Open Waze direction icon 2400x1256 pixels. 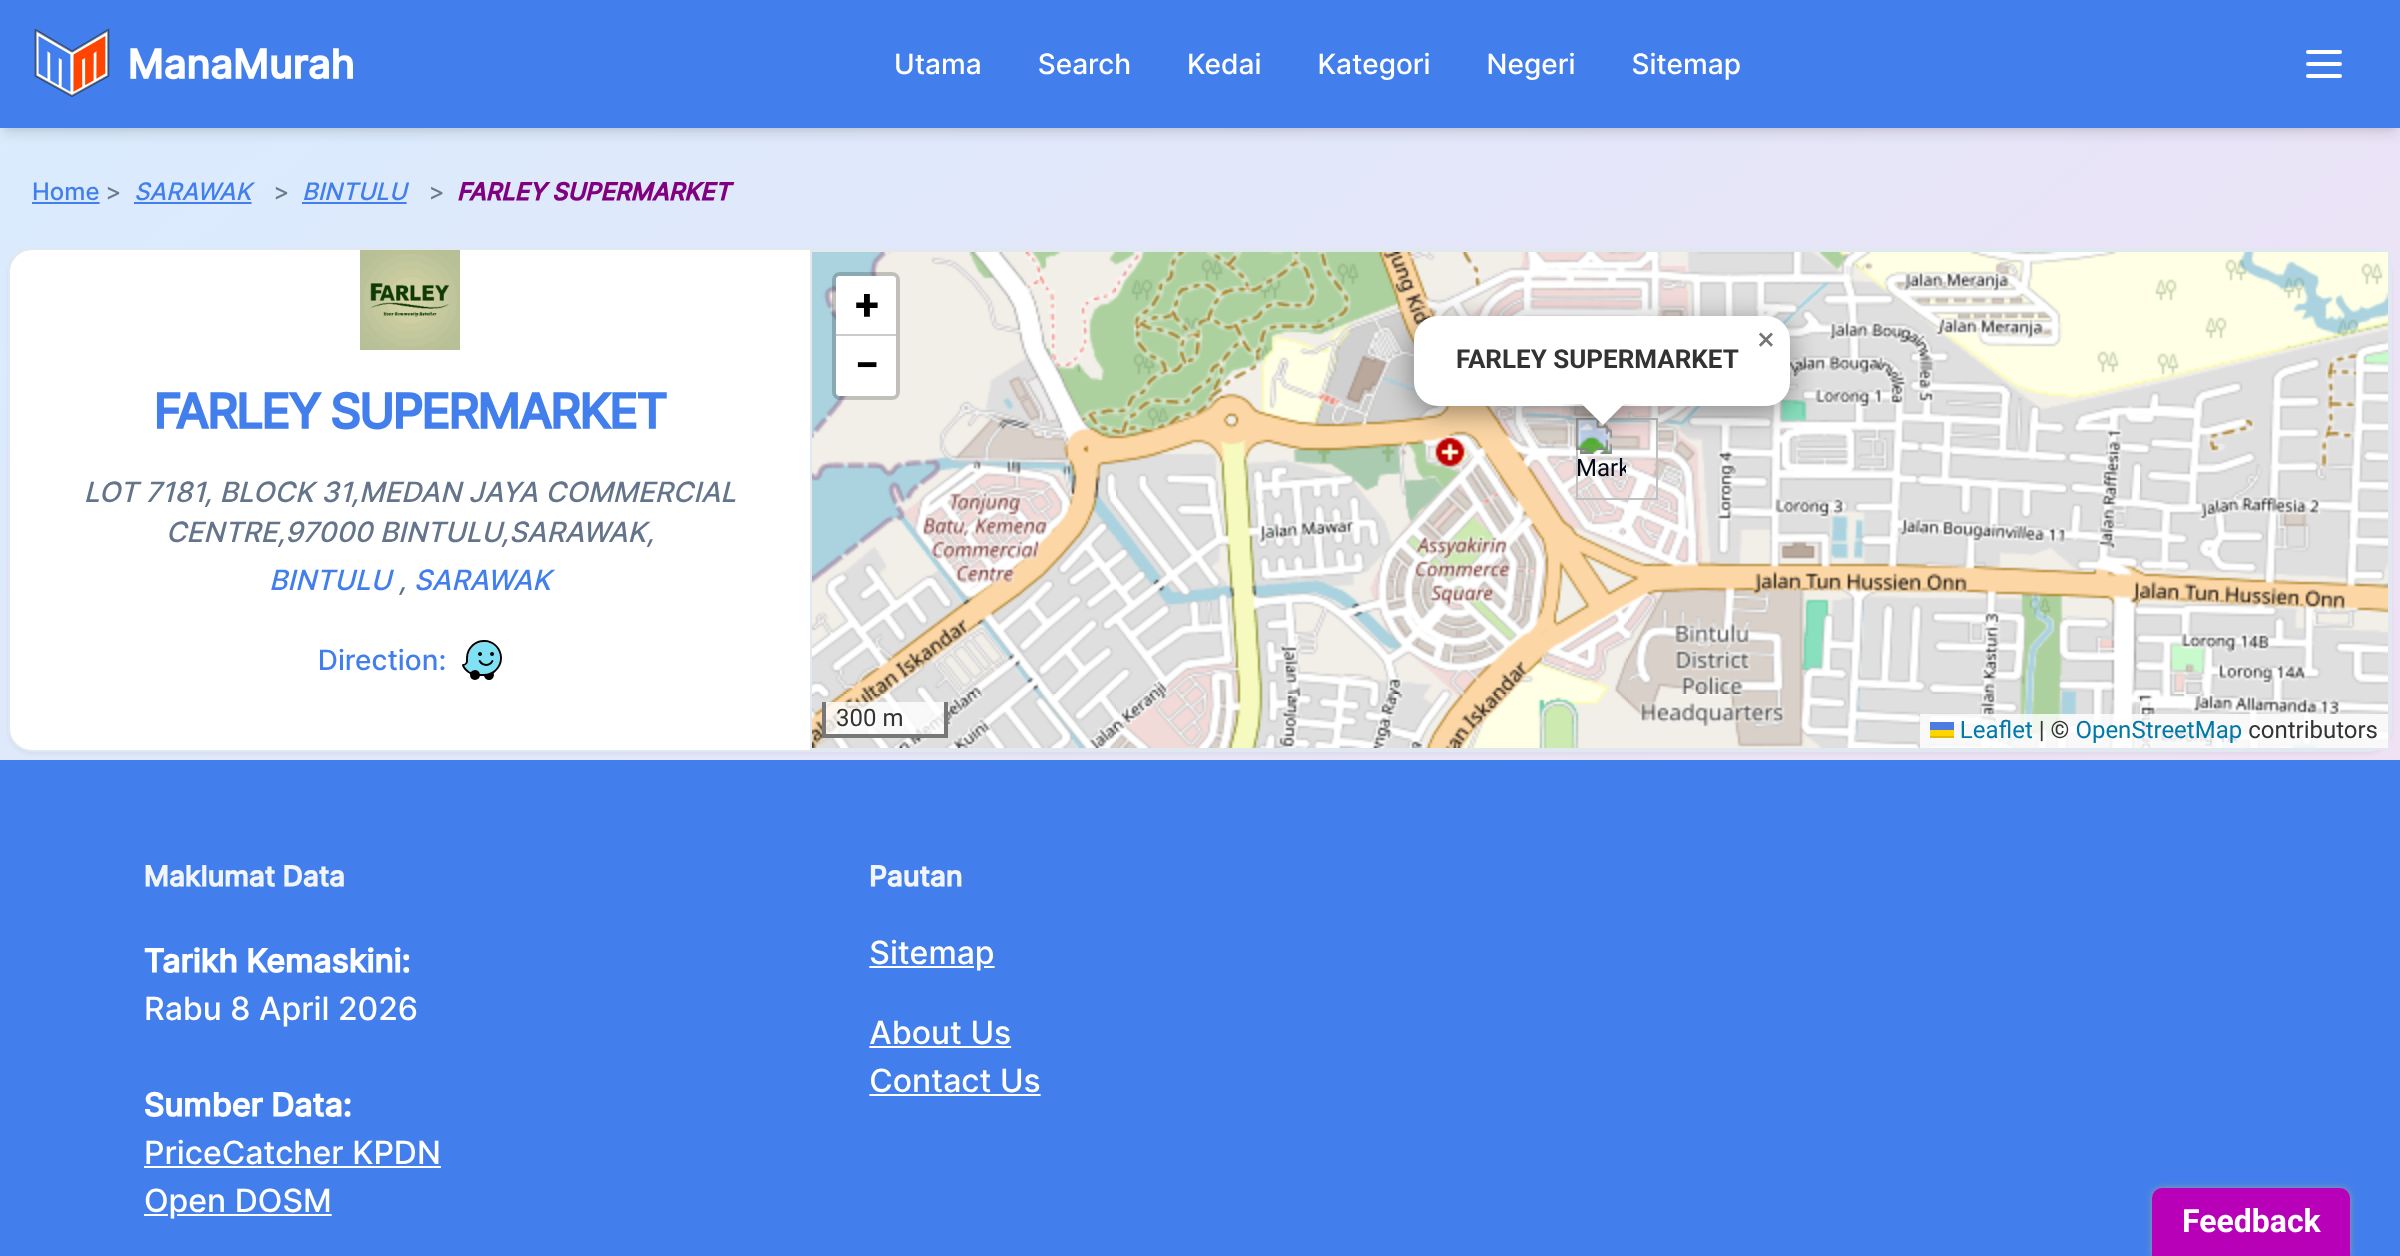(x=482, y=660)
